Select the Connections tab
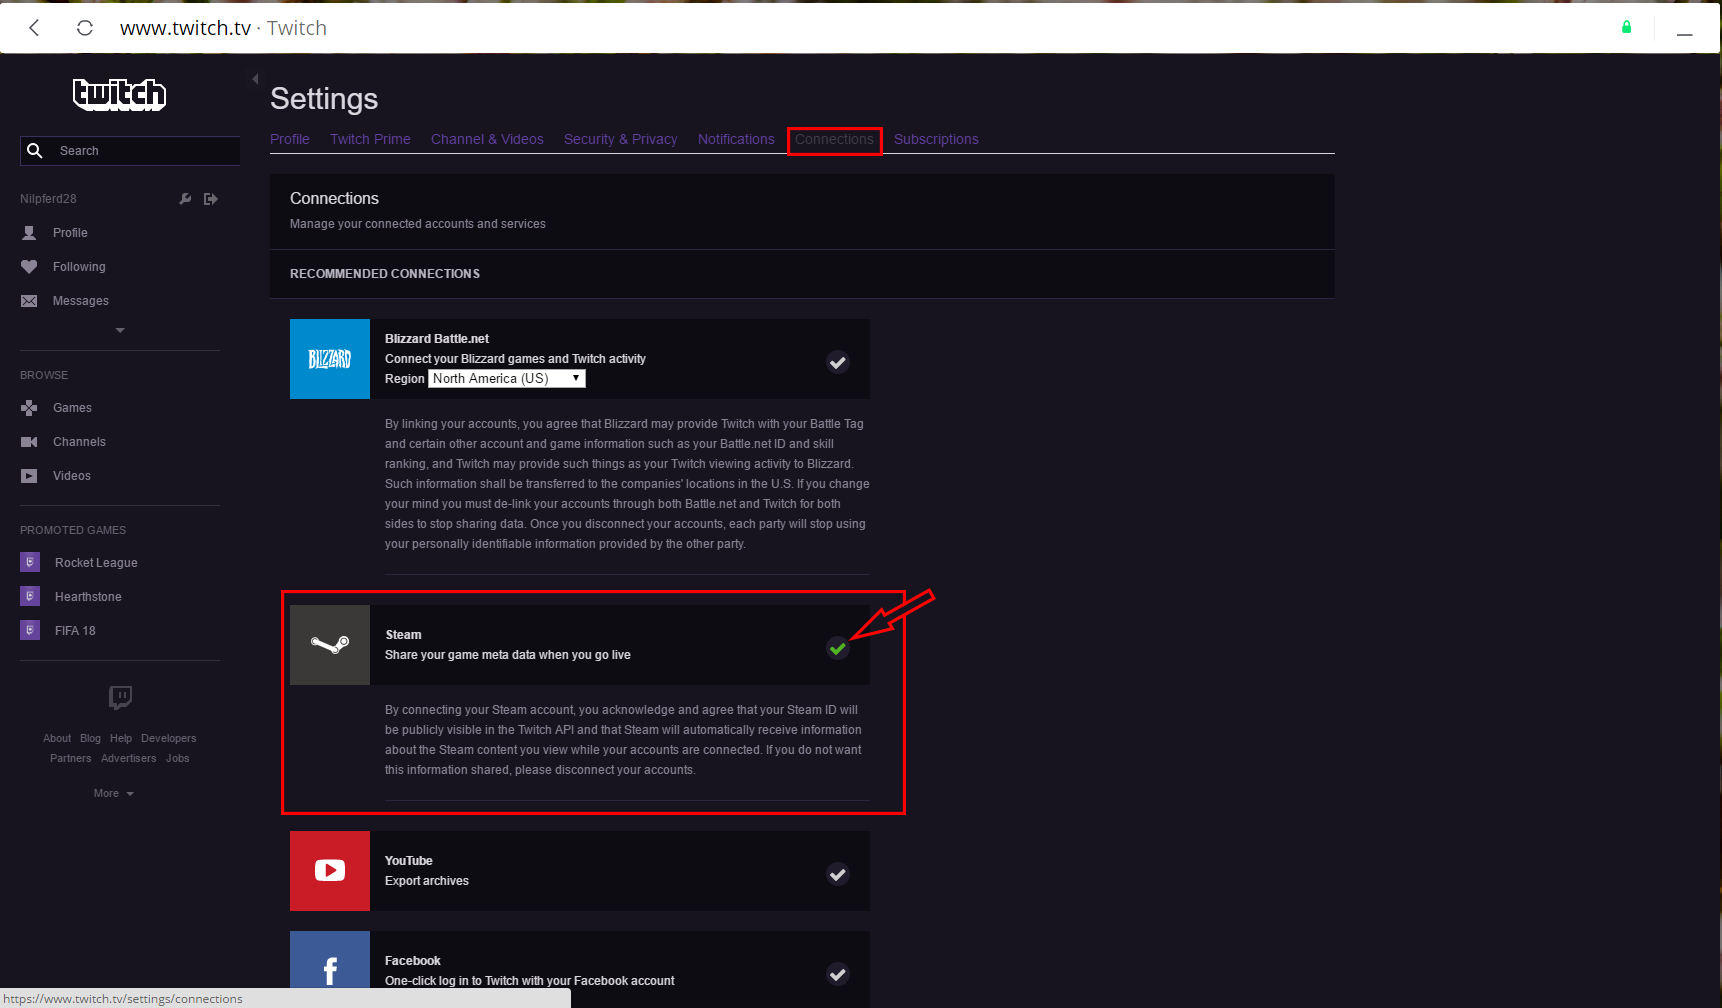 pyautogui.click(x=834, y=140)
